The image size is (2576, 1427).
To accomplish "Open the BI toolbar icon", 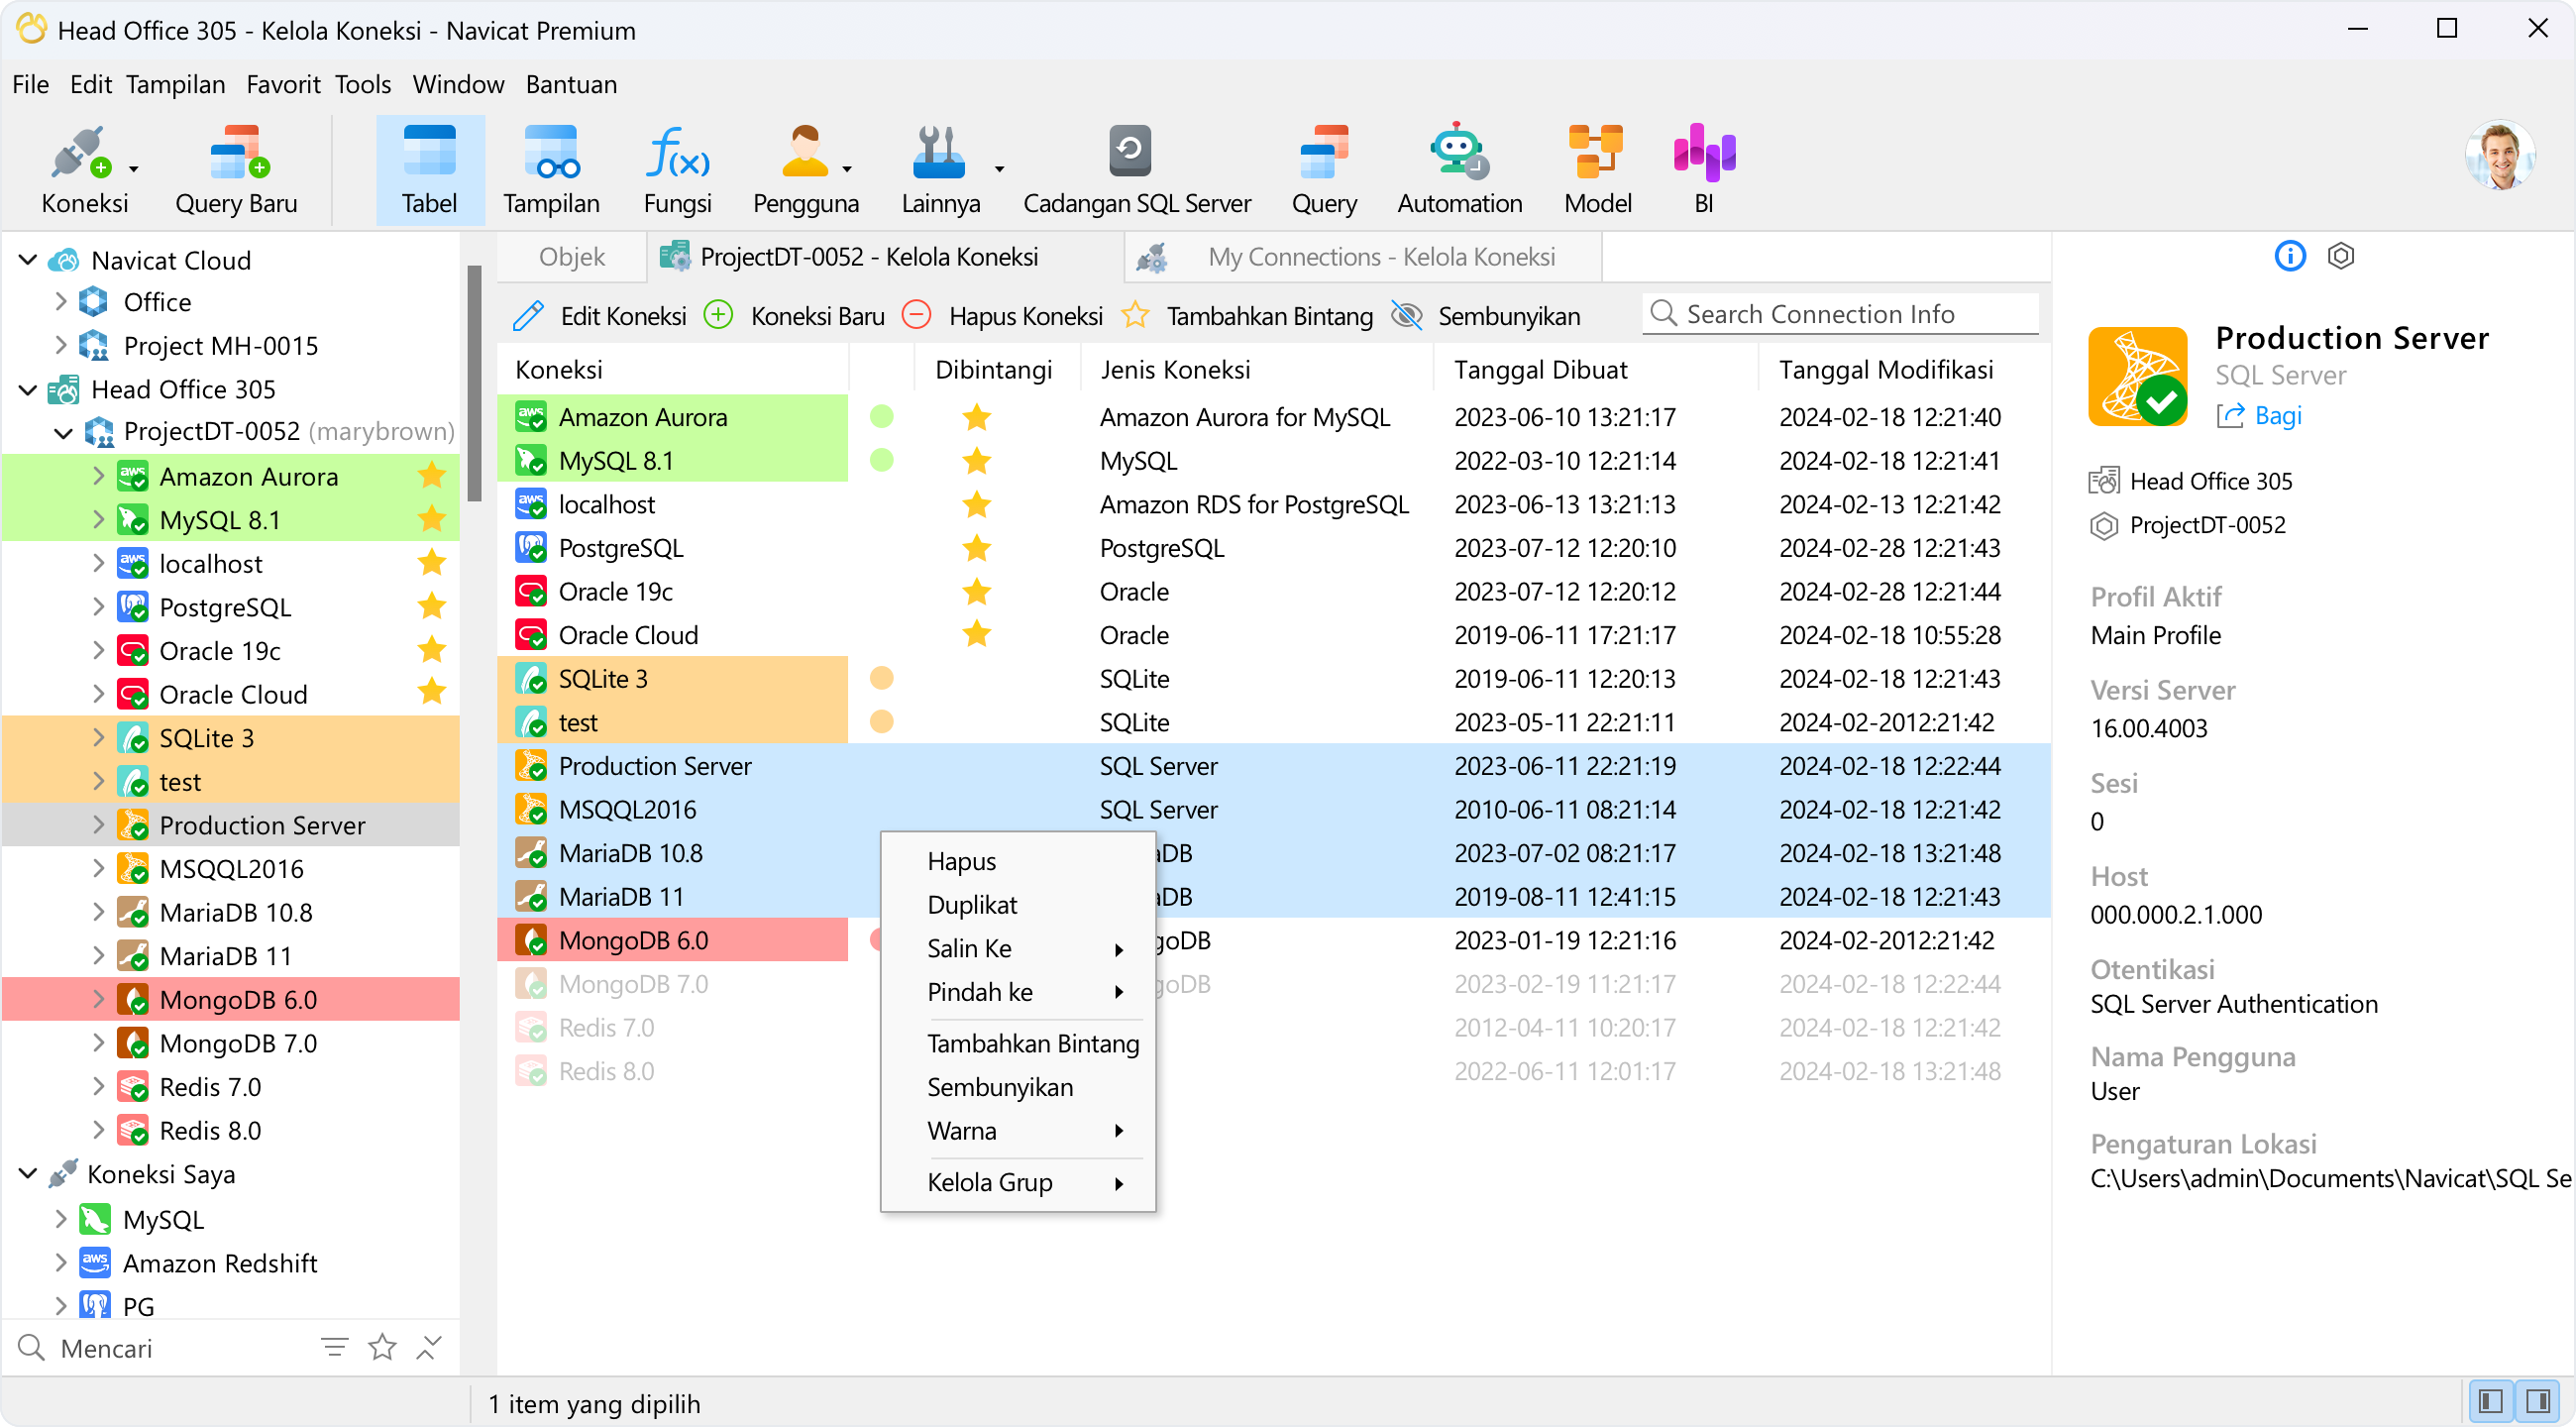I will click(1704, 170).
